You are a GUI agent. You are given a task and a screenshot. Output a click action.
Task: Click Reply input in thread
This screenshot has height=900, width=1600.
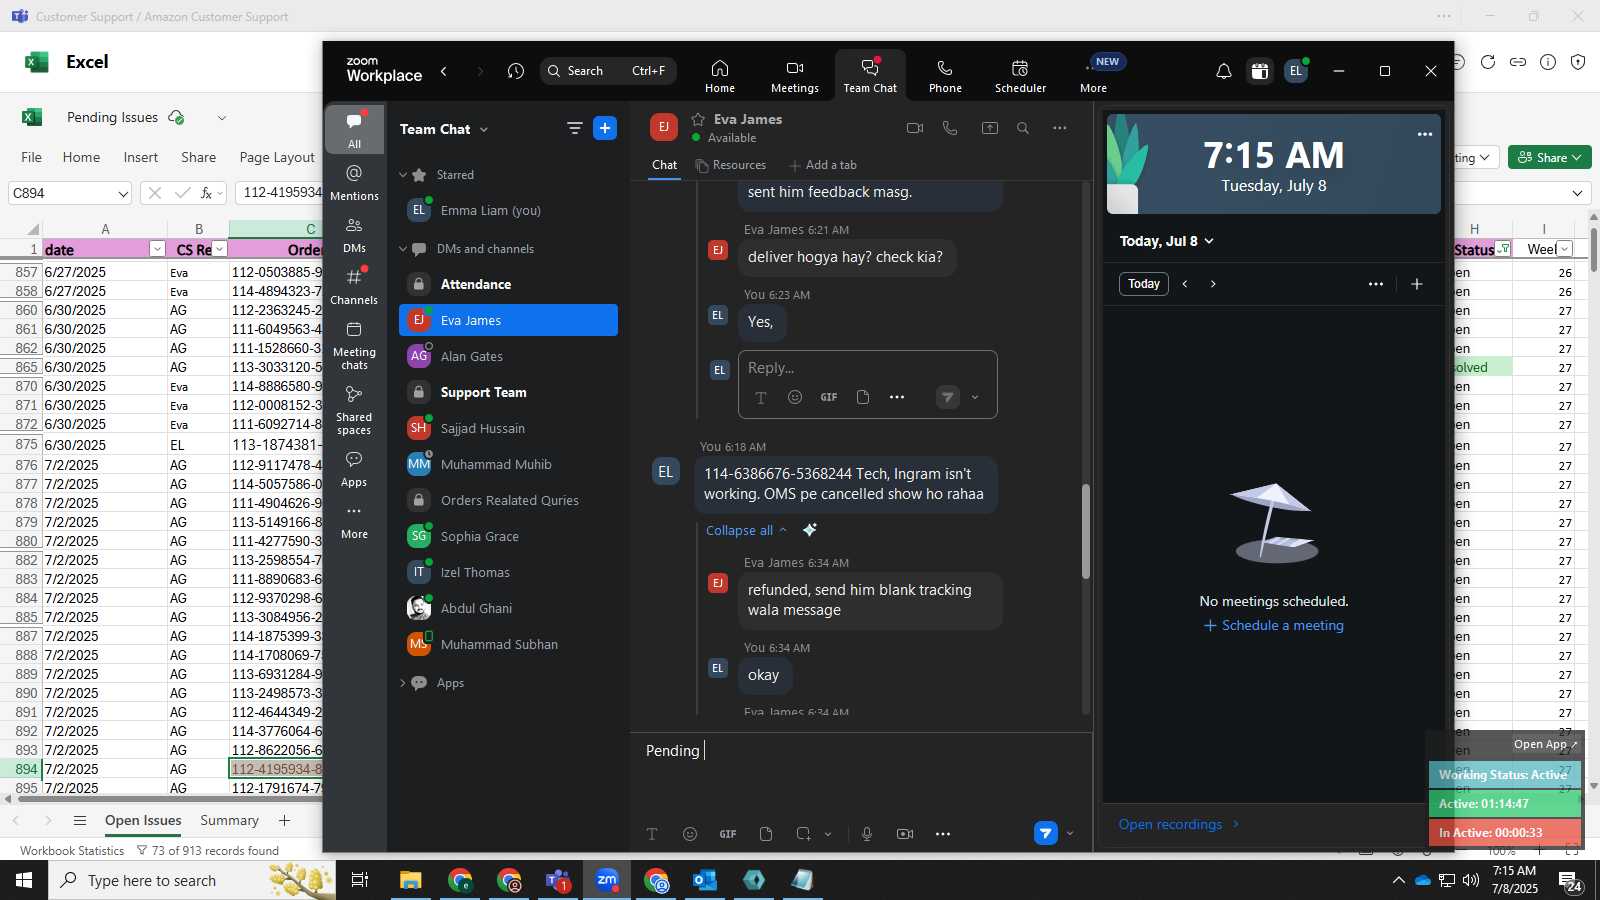[x=867, y=368]
